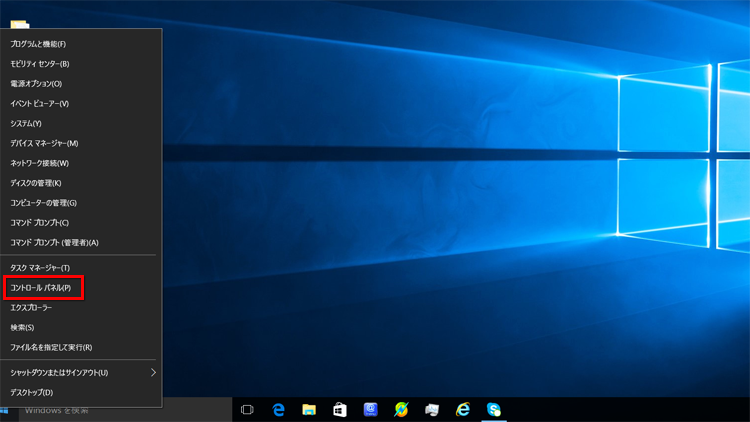Expand the シャットダウンまたはサインアウト submenu arrow

pos(153,372)
